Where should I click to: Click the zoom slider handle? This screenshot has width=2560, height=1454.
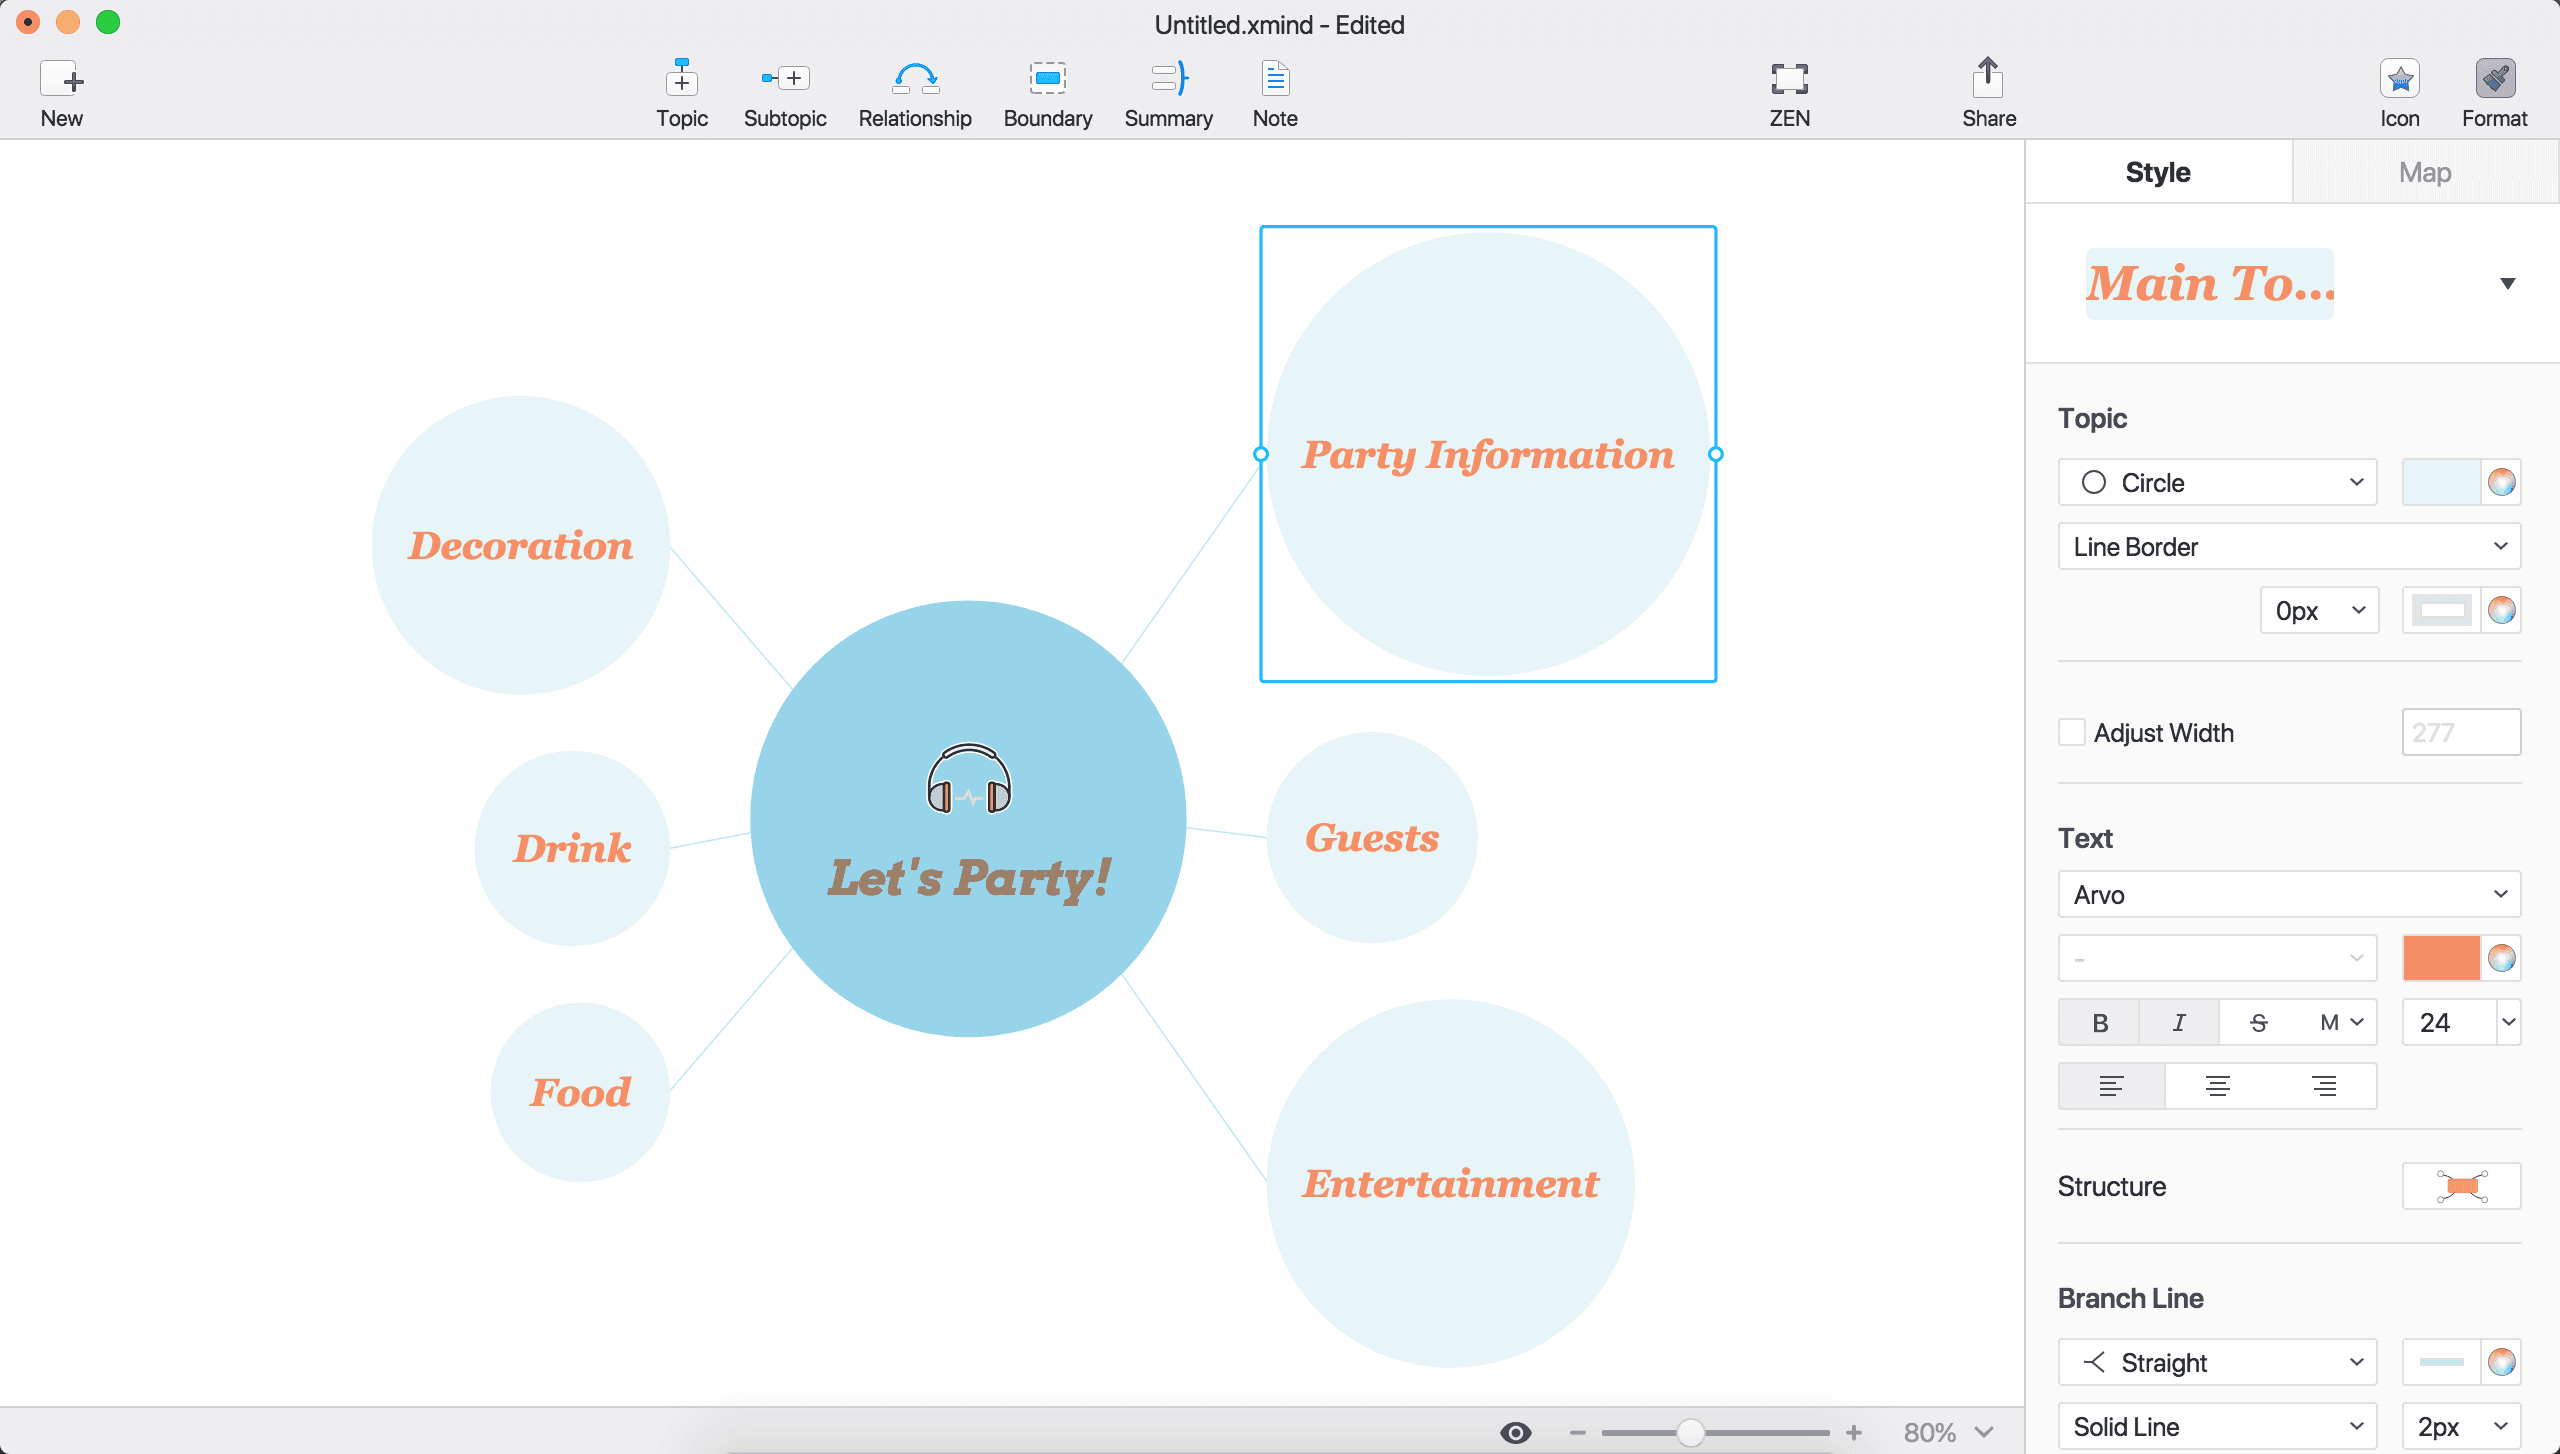tap(1690, 1433)
